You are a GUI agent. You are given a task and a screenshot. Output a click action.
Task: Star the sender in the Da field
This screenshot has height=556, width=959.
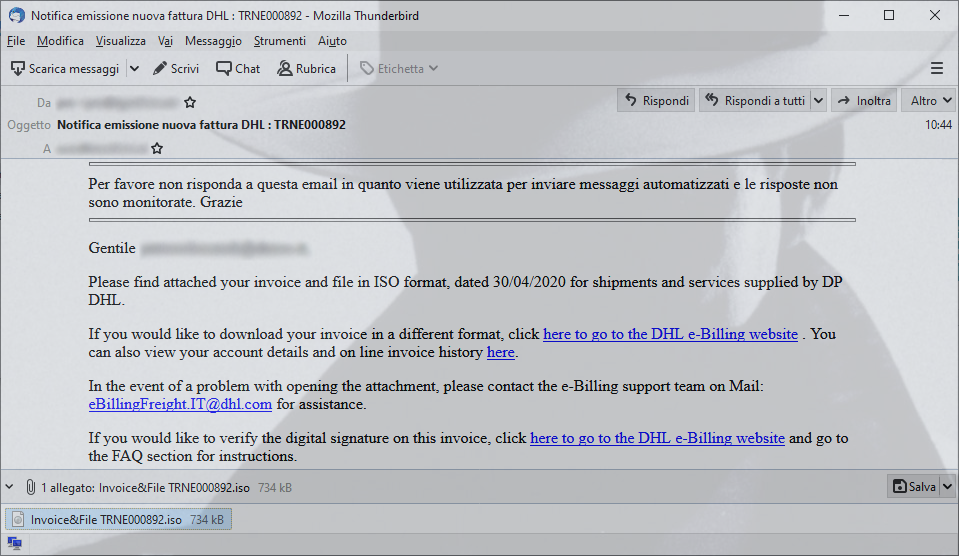click(190, 102)
